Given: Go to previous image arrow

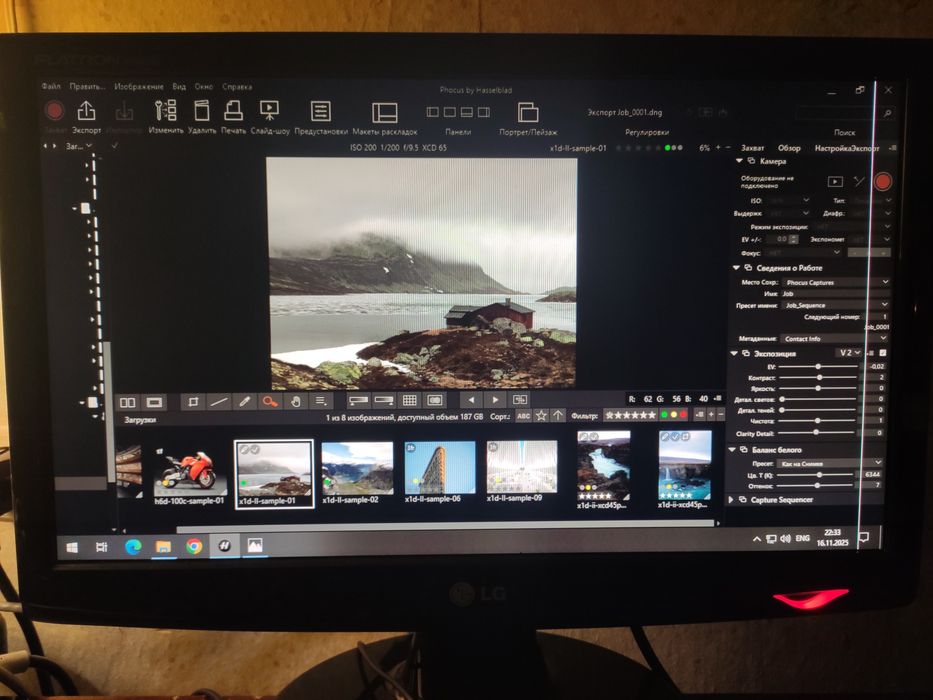Looking at the screenshot, I should click(471, 400).
